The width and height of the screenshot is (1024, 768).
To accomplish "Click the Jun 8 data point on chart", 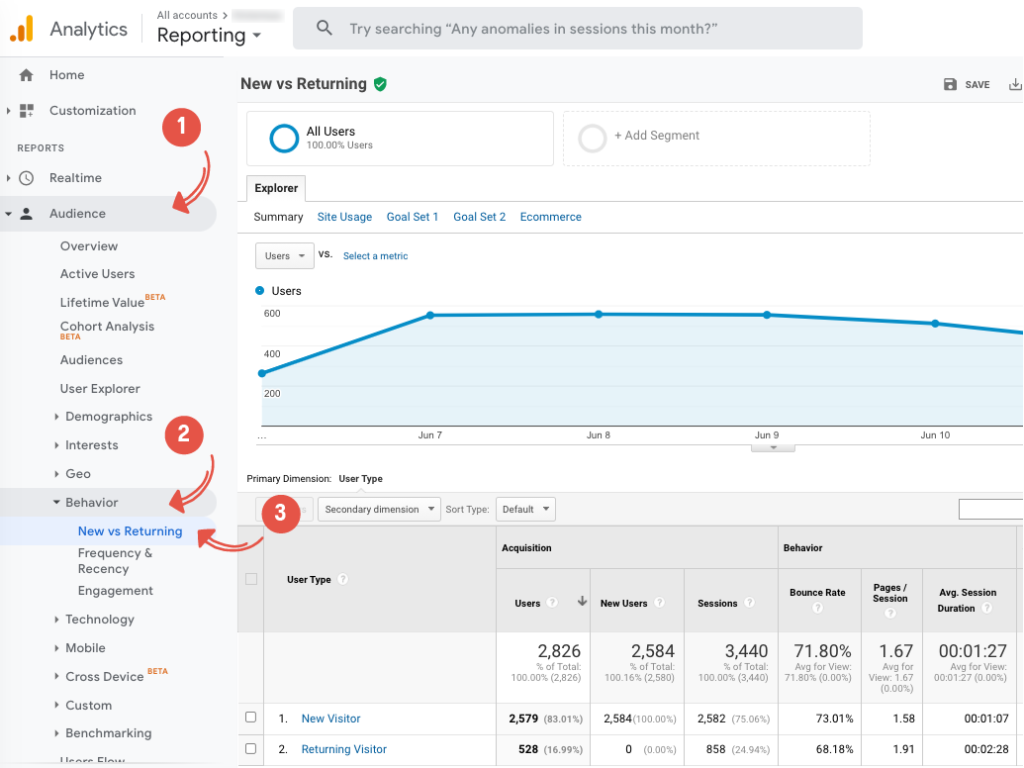I will (x=598, y=314).
